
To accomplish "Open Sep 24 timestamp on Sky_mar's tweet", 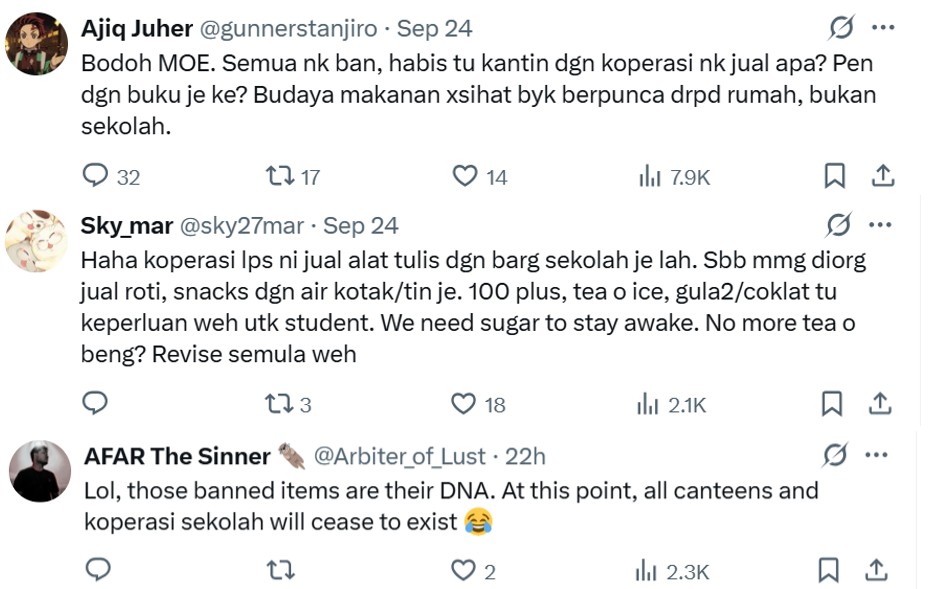I will click(x=360, y=226).
